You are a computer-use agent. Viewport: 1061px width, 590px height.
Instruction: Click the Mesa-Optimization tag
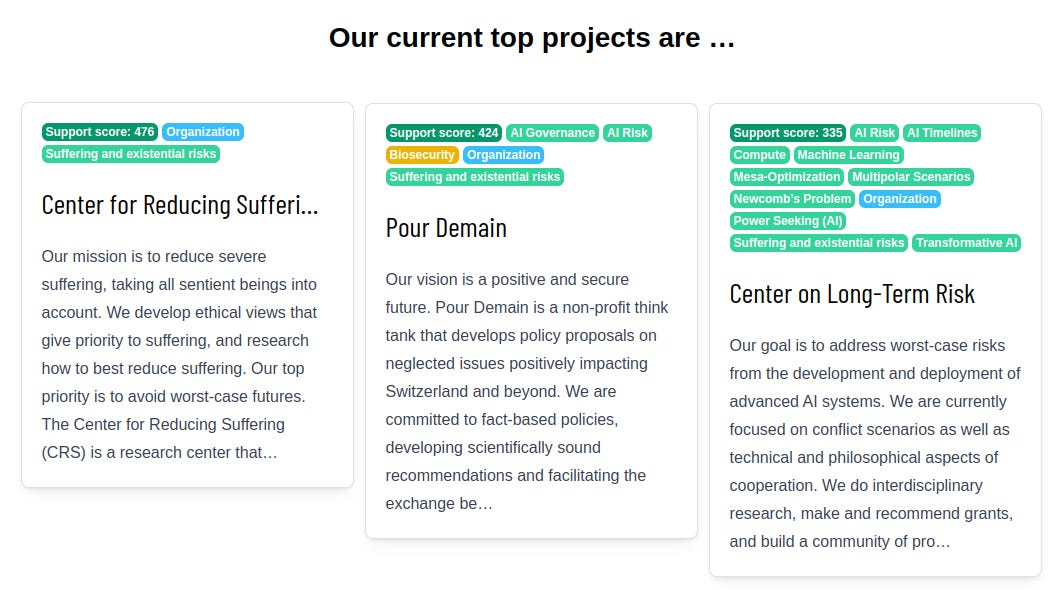click(x=787, y=177)
